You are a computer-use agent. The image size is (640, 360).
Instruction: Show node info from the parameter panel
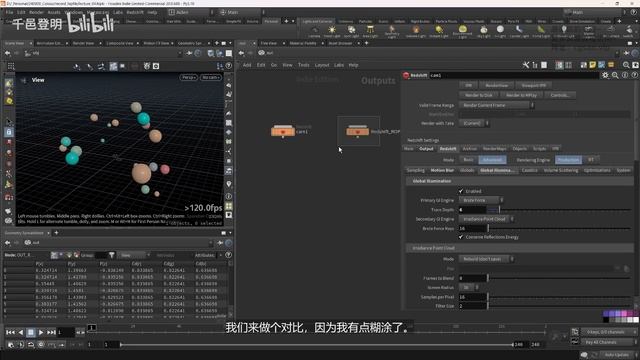(625, 75)
